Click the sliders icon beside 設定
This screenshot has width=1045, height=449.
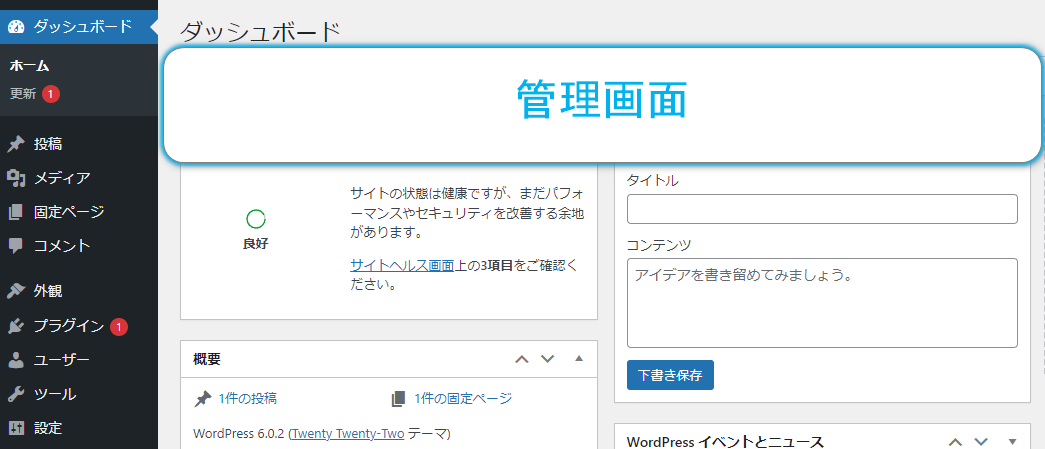[16, 428]
